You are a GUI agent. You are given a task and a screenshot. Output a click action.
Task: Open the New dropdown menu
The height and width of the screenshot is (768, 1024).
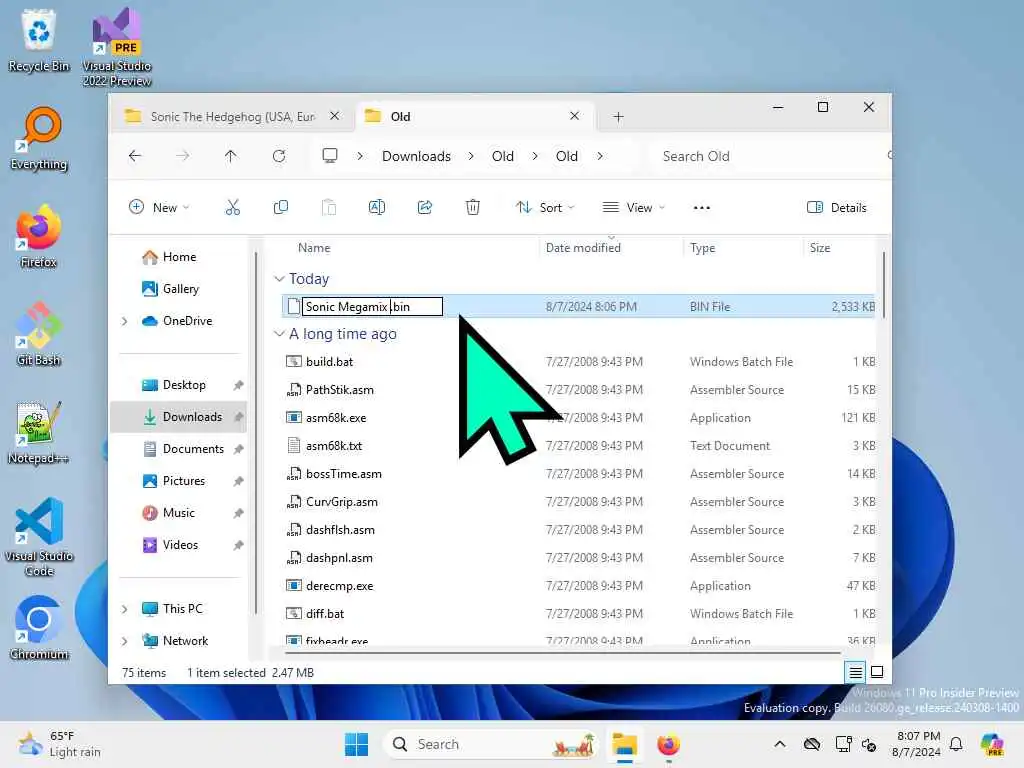point(159,208)
